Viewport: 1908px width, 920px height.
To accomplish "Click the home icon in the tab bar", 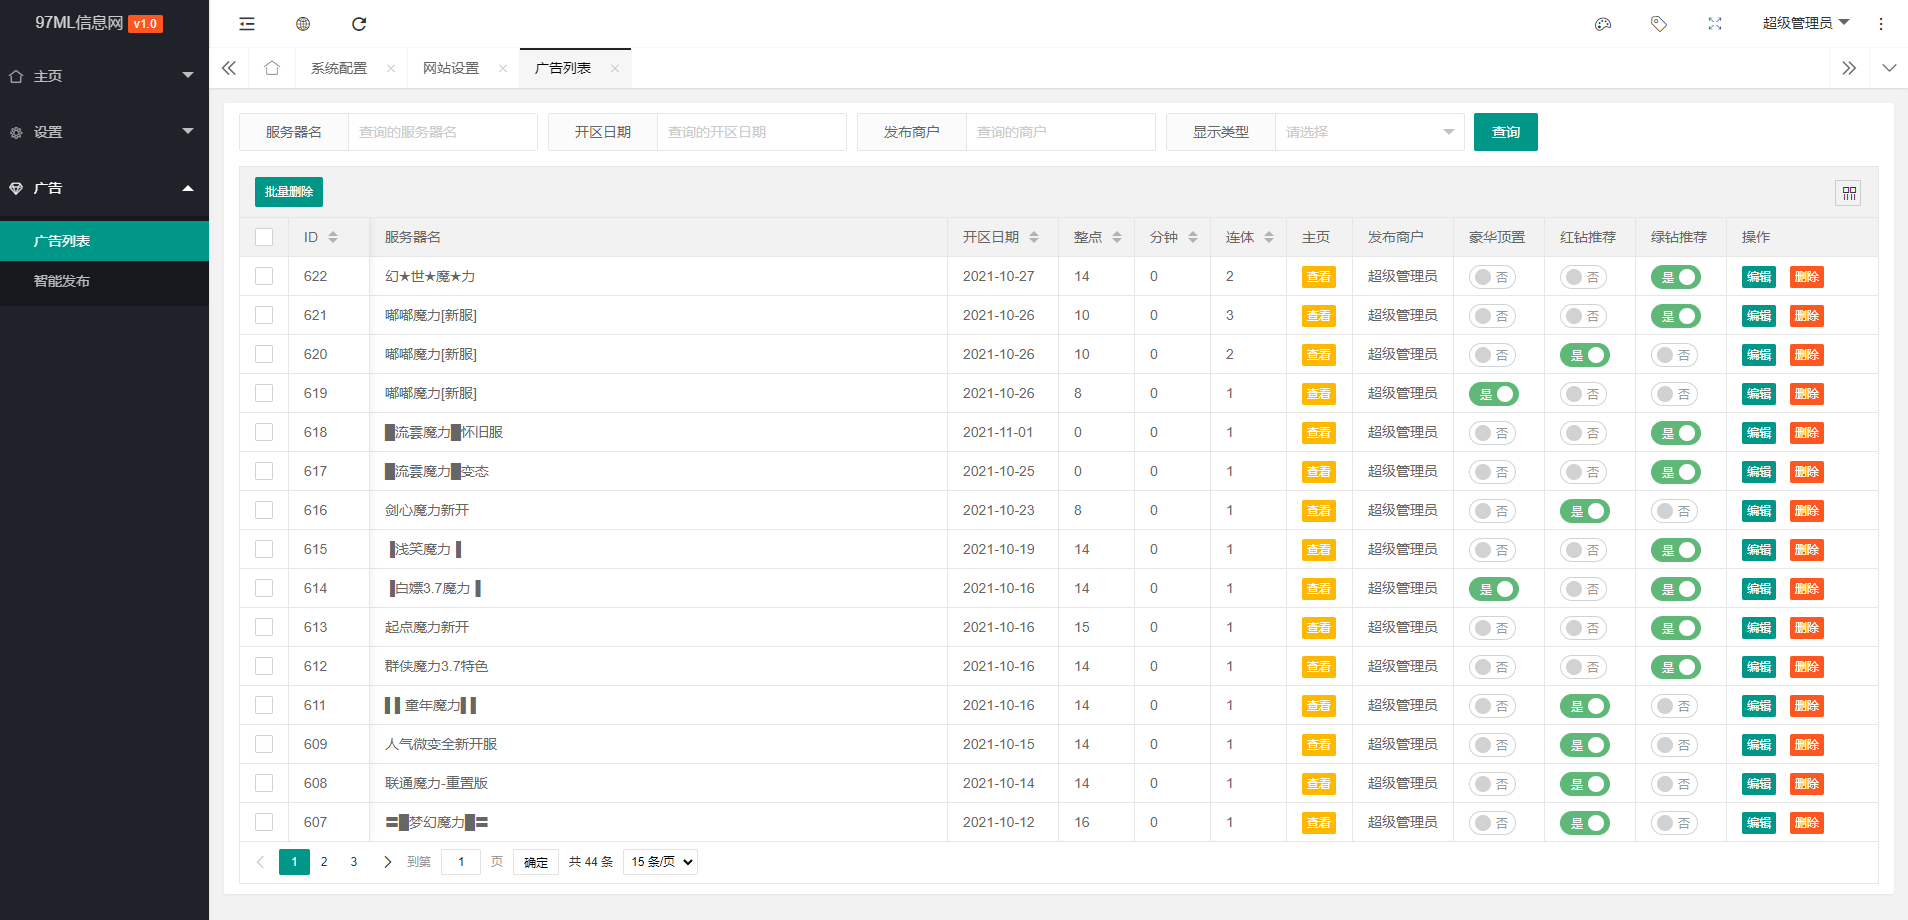I will click(x=272, y=67).
